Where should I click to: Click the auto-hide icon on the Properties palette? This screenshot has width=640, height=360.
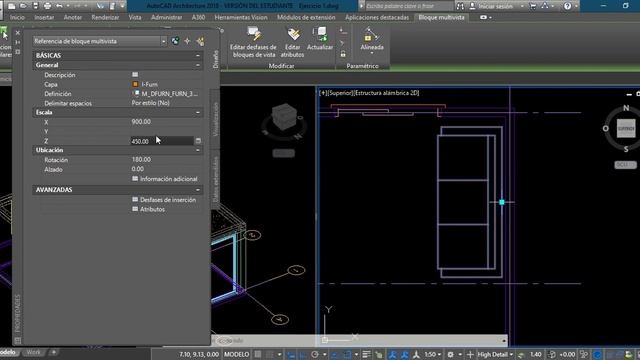point(18,42)
